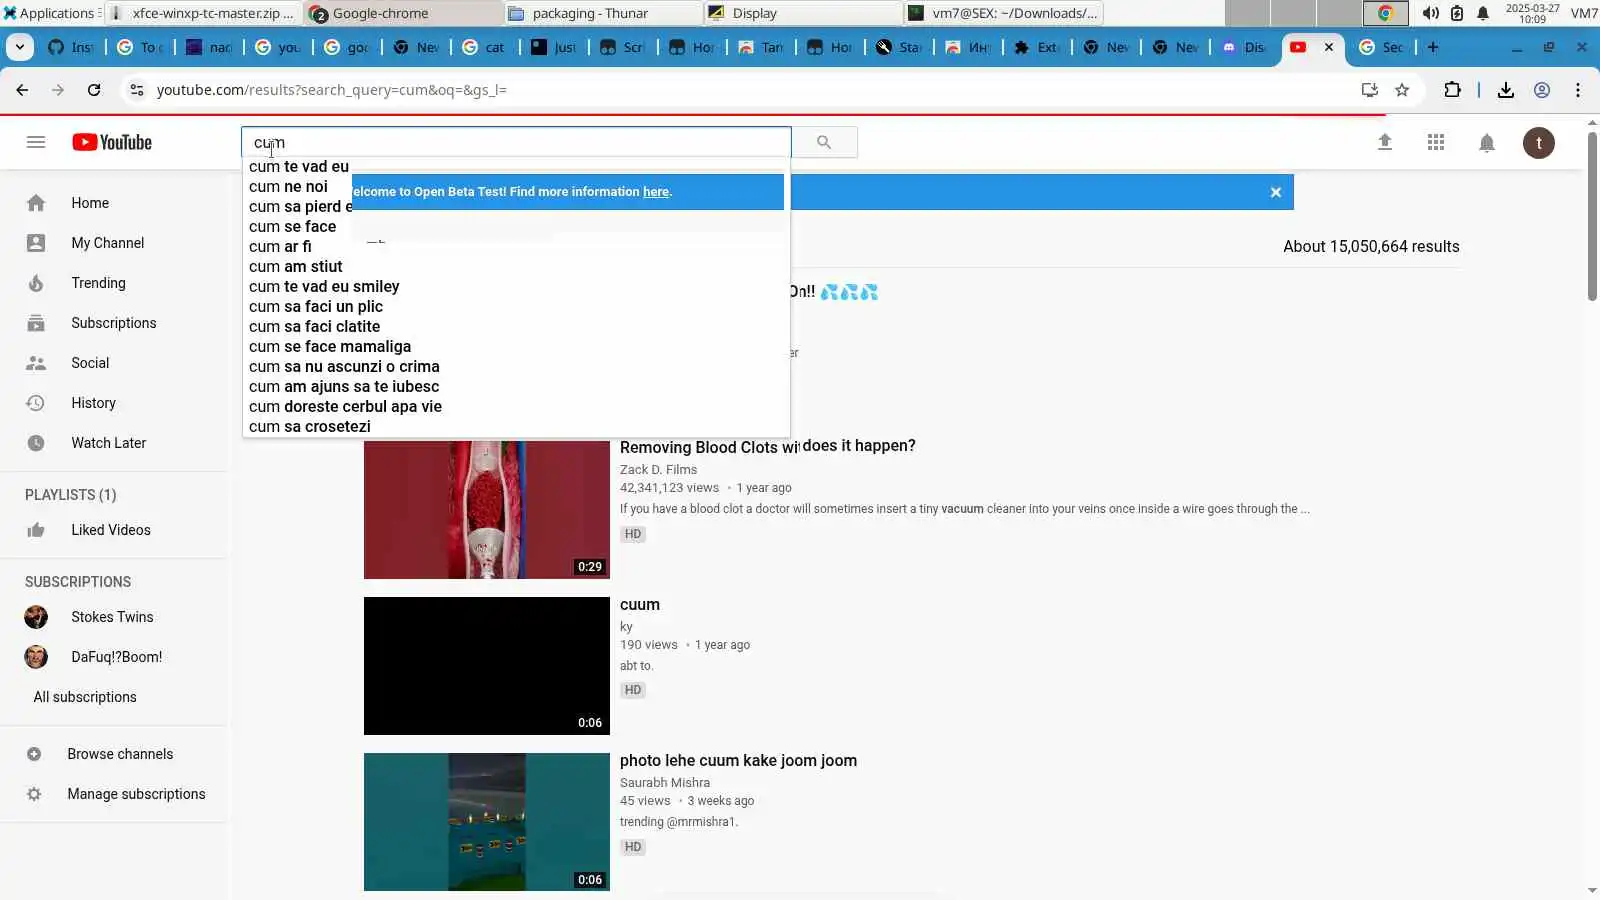Open History in the sidebar
Viewport: 1600px width, 900px height.
click(114, 403)
